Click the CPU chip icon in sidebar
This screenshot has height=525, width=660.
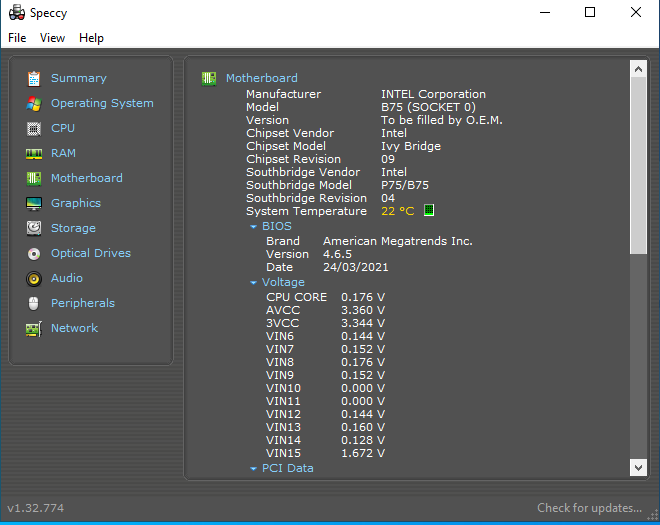pyautogui.click(x=34, y=128)
